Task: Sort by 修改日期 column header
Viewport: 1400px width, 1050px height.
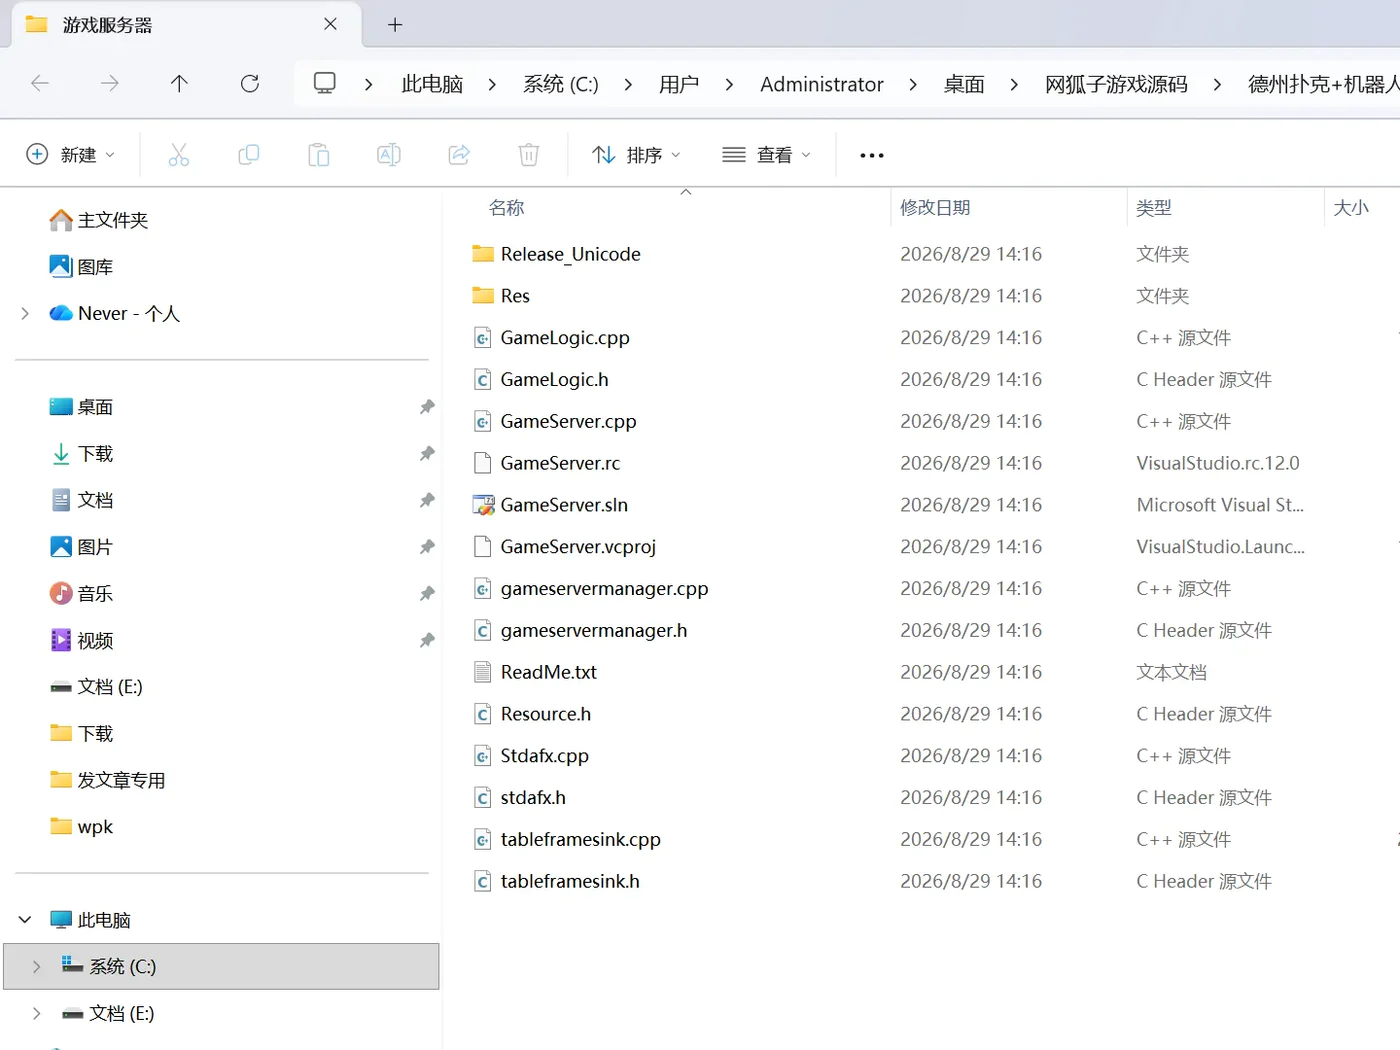Action: point(935,208)
